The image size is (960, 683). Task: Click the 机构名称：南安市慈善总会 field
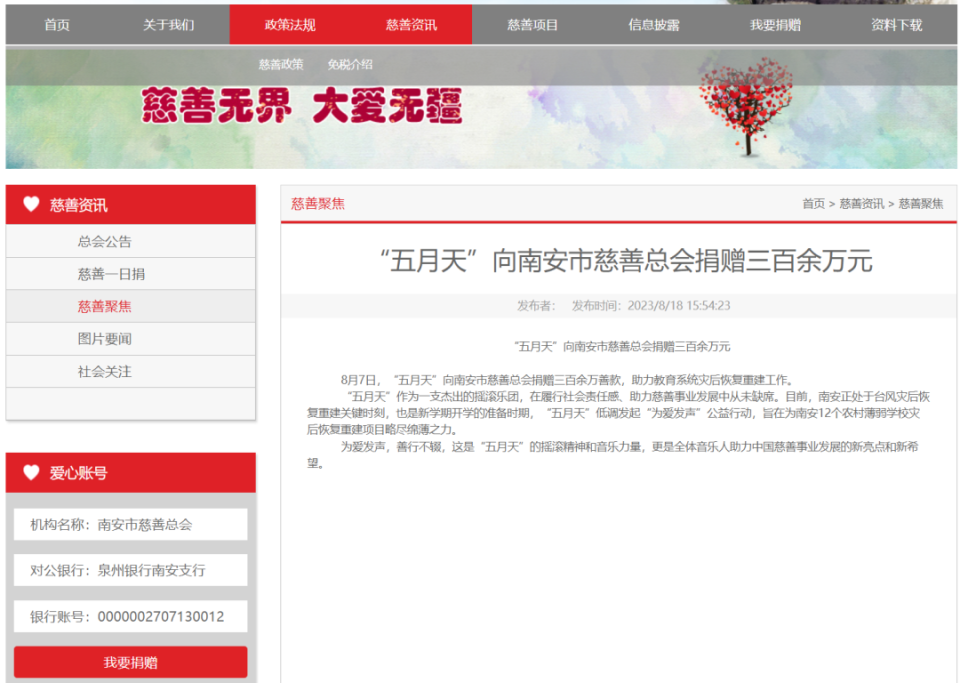130,524
